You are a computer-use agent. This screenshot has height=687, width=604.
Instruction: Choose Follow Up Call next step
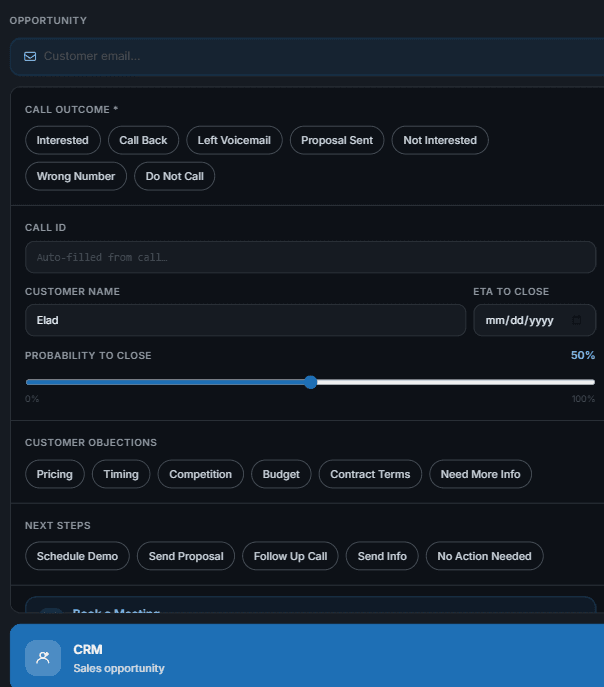point(290,556)
